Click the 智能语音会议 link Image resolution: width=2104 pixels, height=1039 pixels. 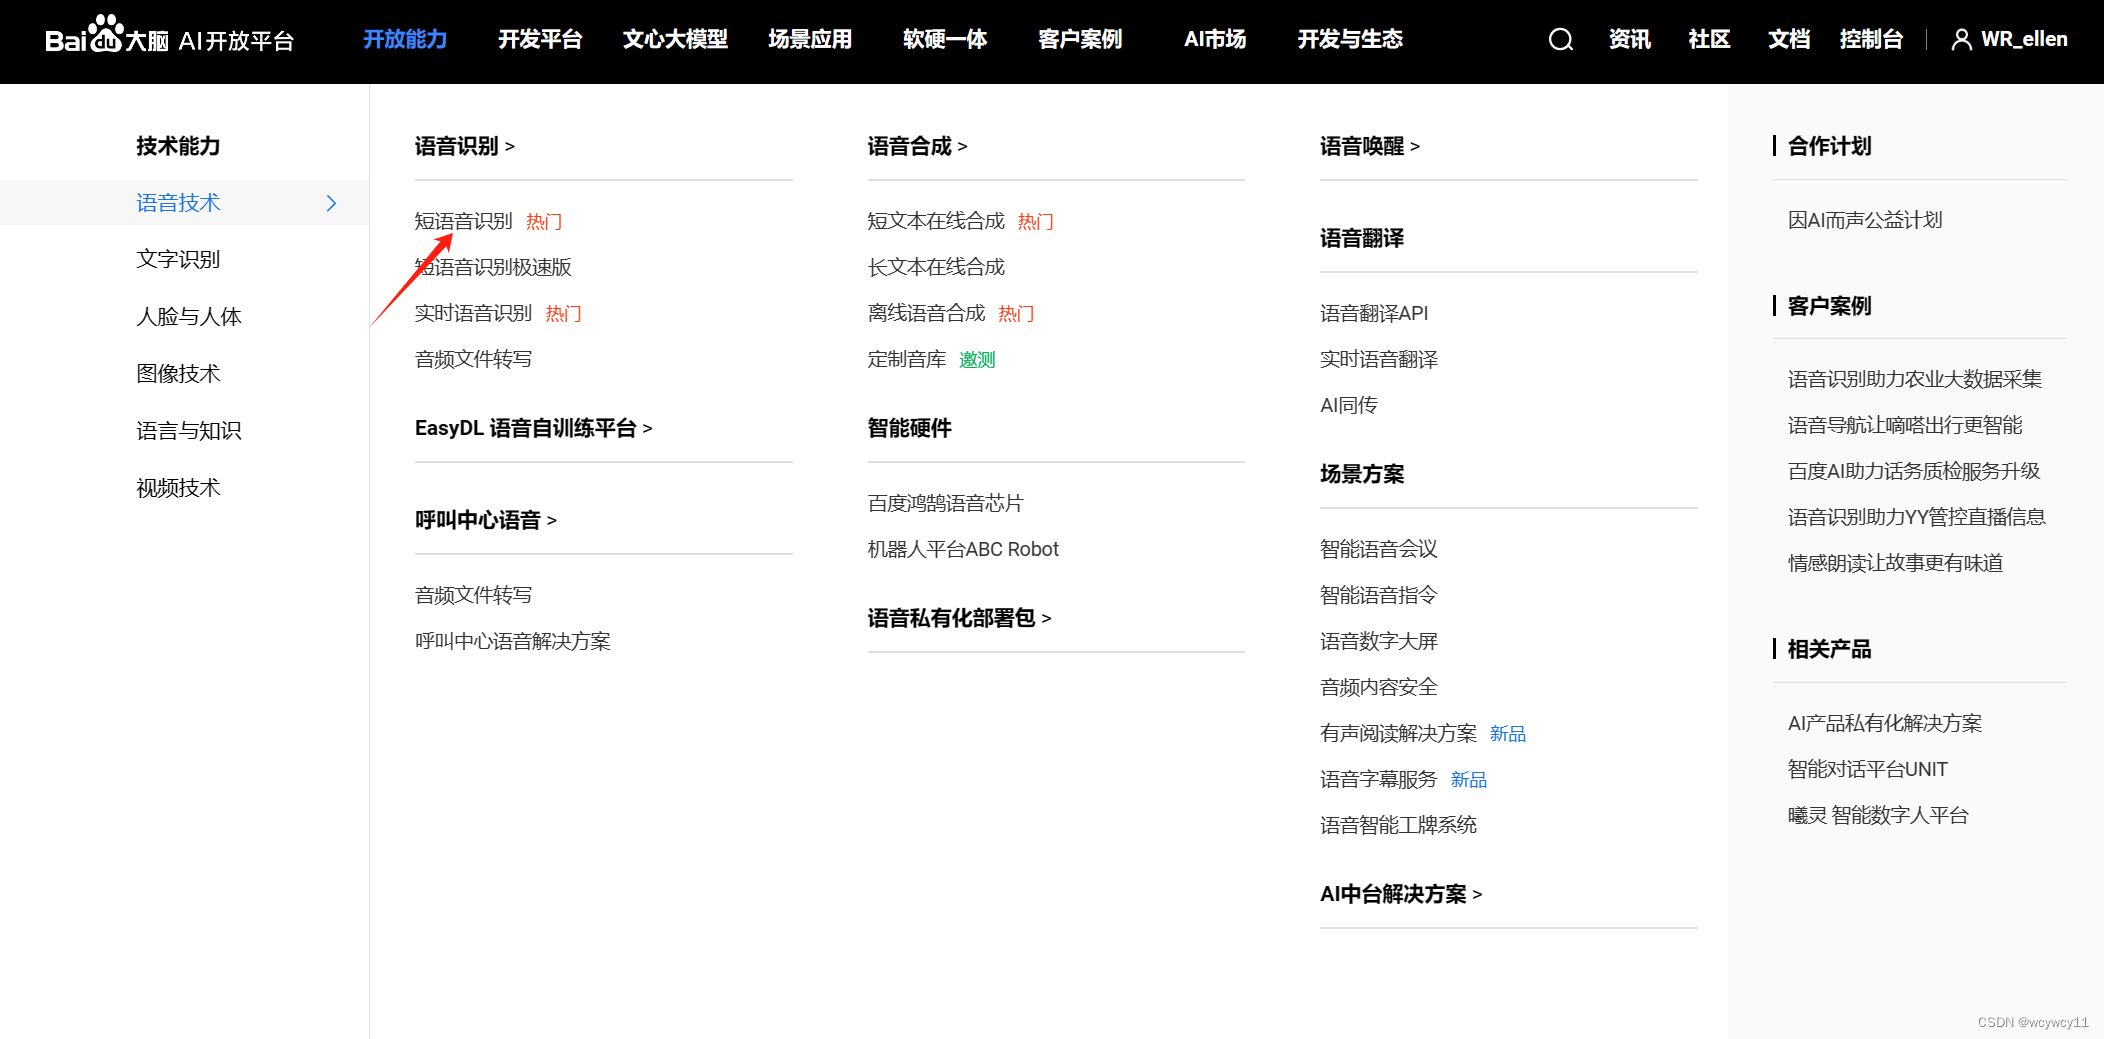(1379, 549)
